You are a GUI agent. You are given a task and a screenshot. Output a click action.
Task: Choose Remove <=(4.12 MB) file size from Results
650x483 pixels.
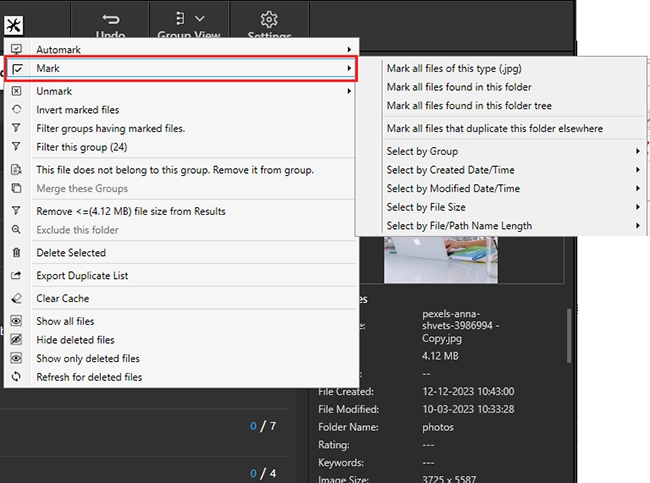point(181,211)
